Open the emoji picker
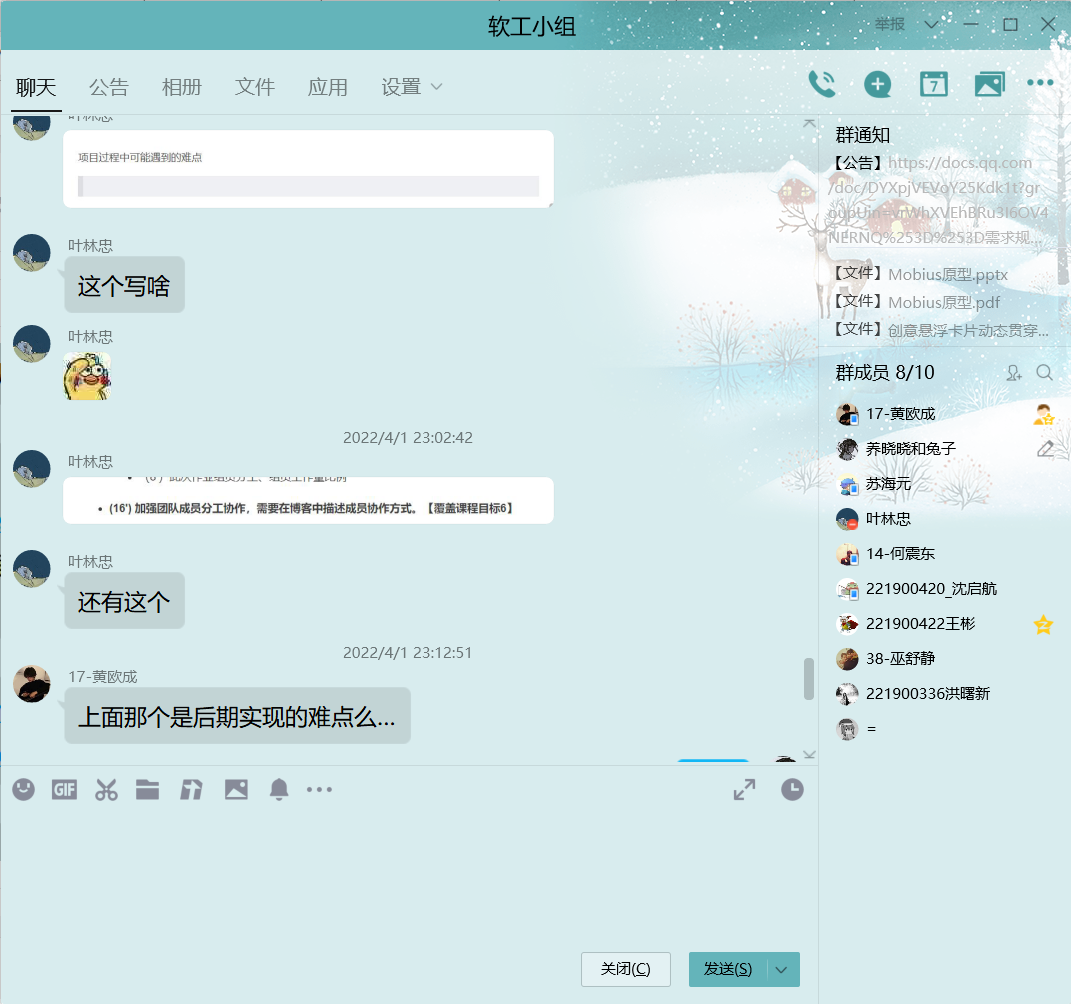This screenshot has height=1004, width=1071. [23, 790]
